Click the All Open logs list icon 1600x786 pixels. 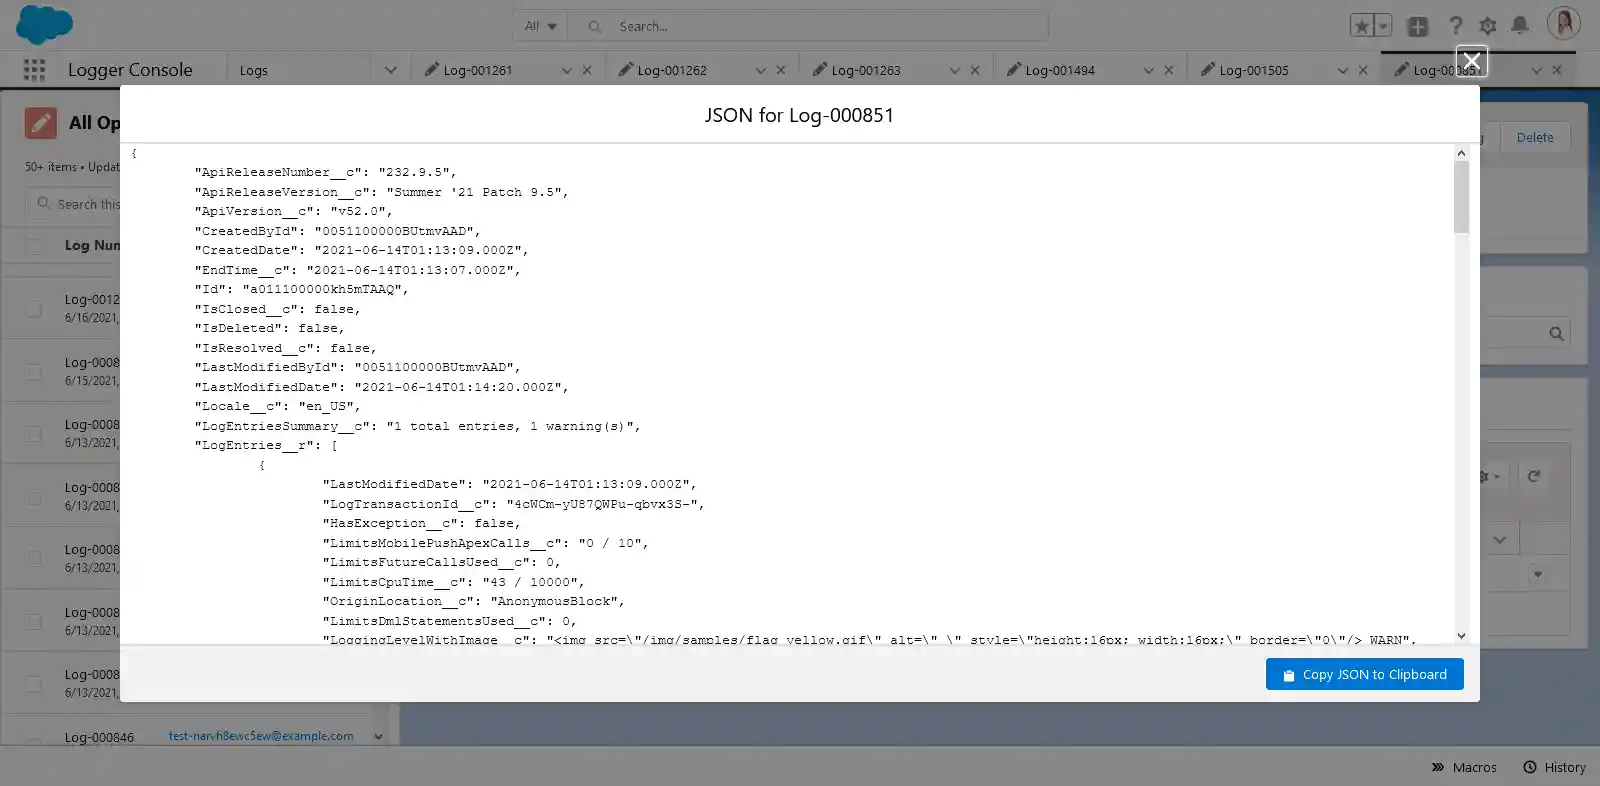click(x=41, y=123)
